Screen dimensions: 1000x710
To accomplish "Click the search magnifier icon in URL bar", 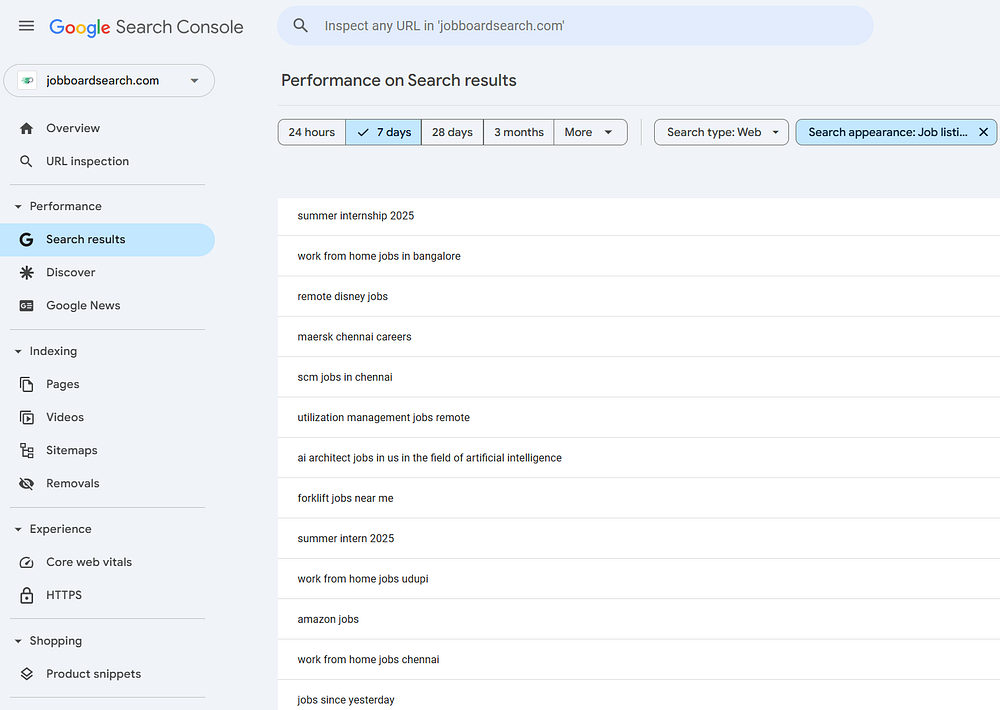I will (300, 26).
